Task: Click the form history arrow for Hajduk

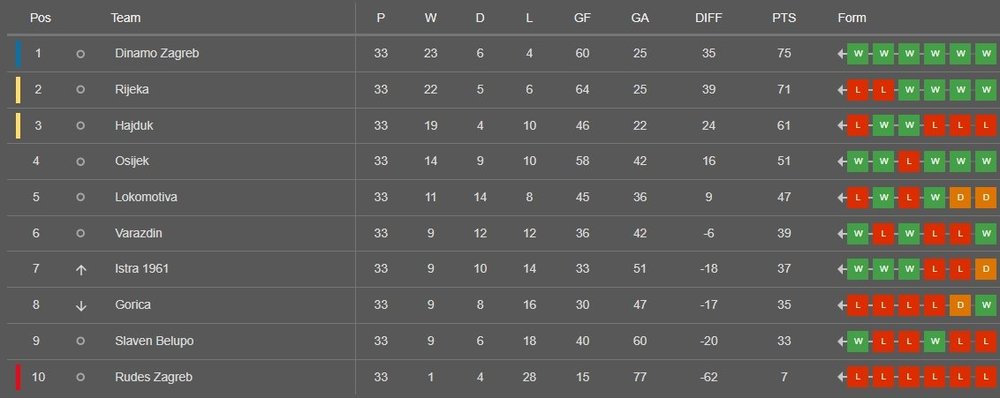Action: pos(842,126)
